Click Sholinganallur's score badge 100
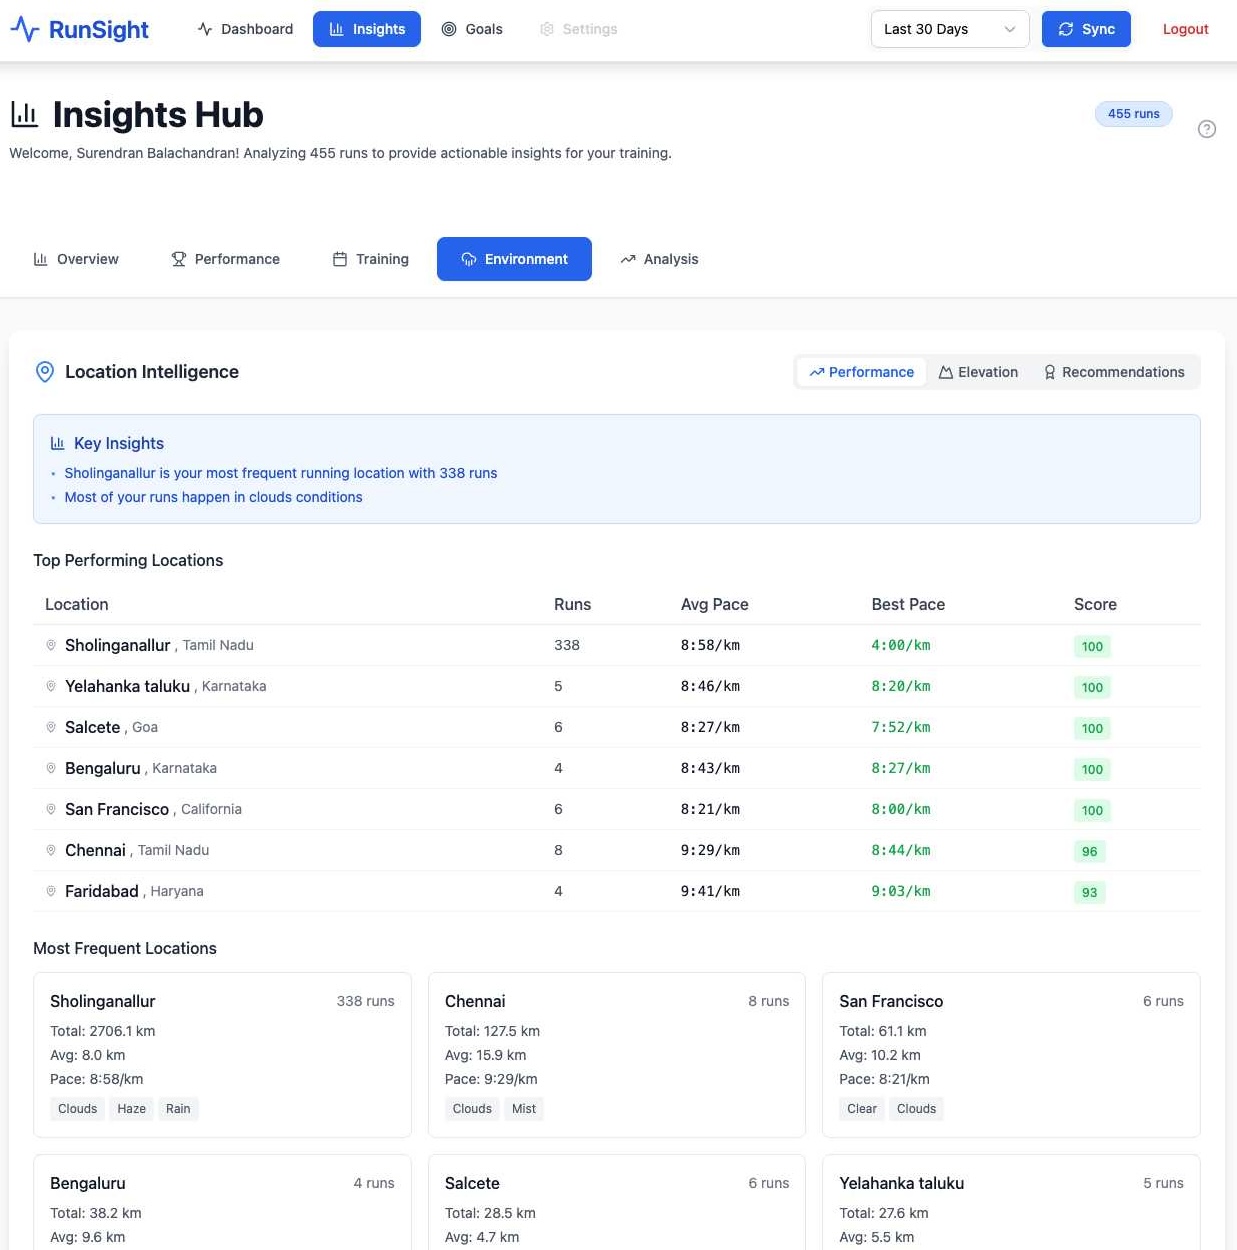Viewport: 1237px width, 1250px height. 1092,646
